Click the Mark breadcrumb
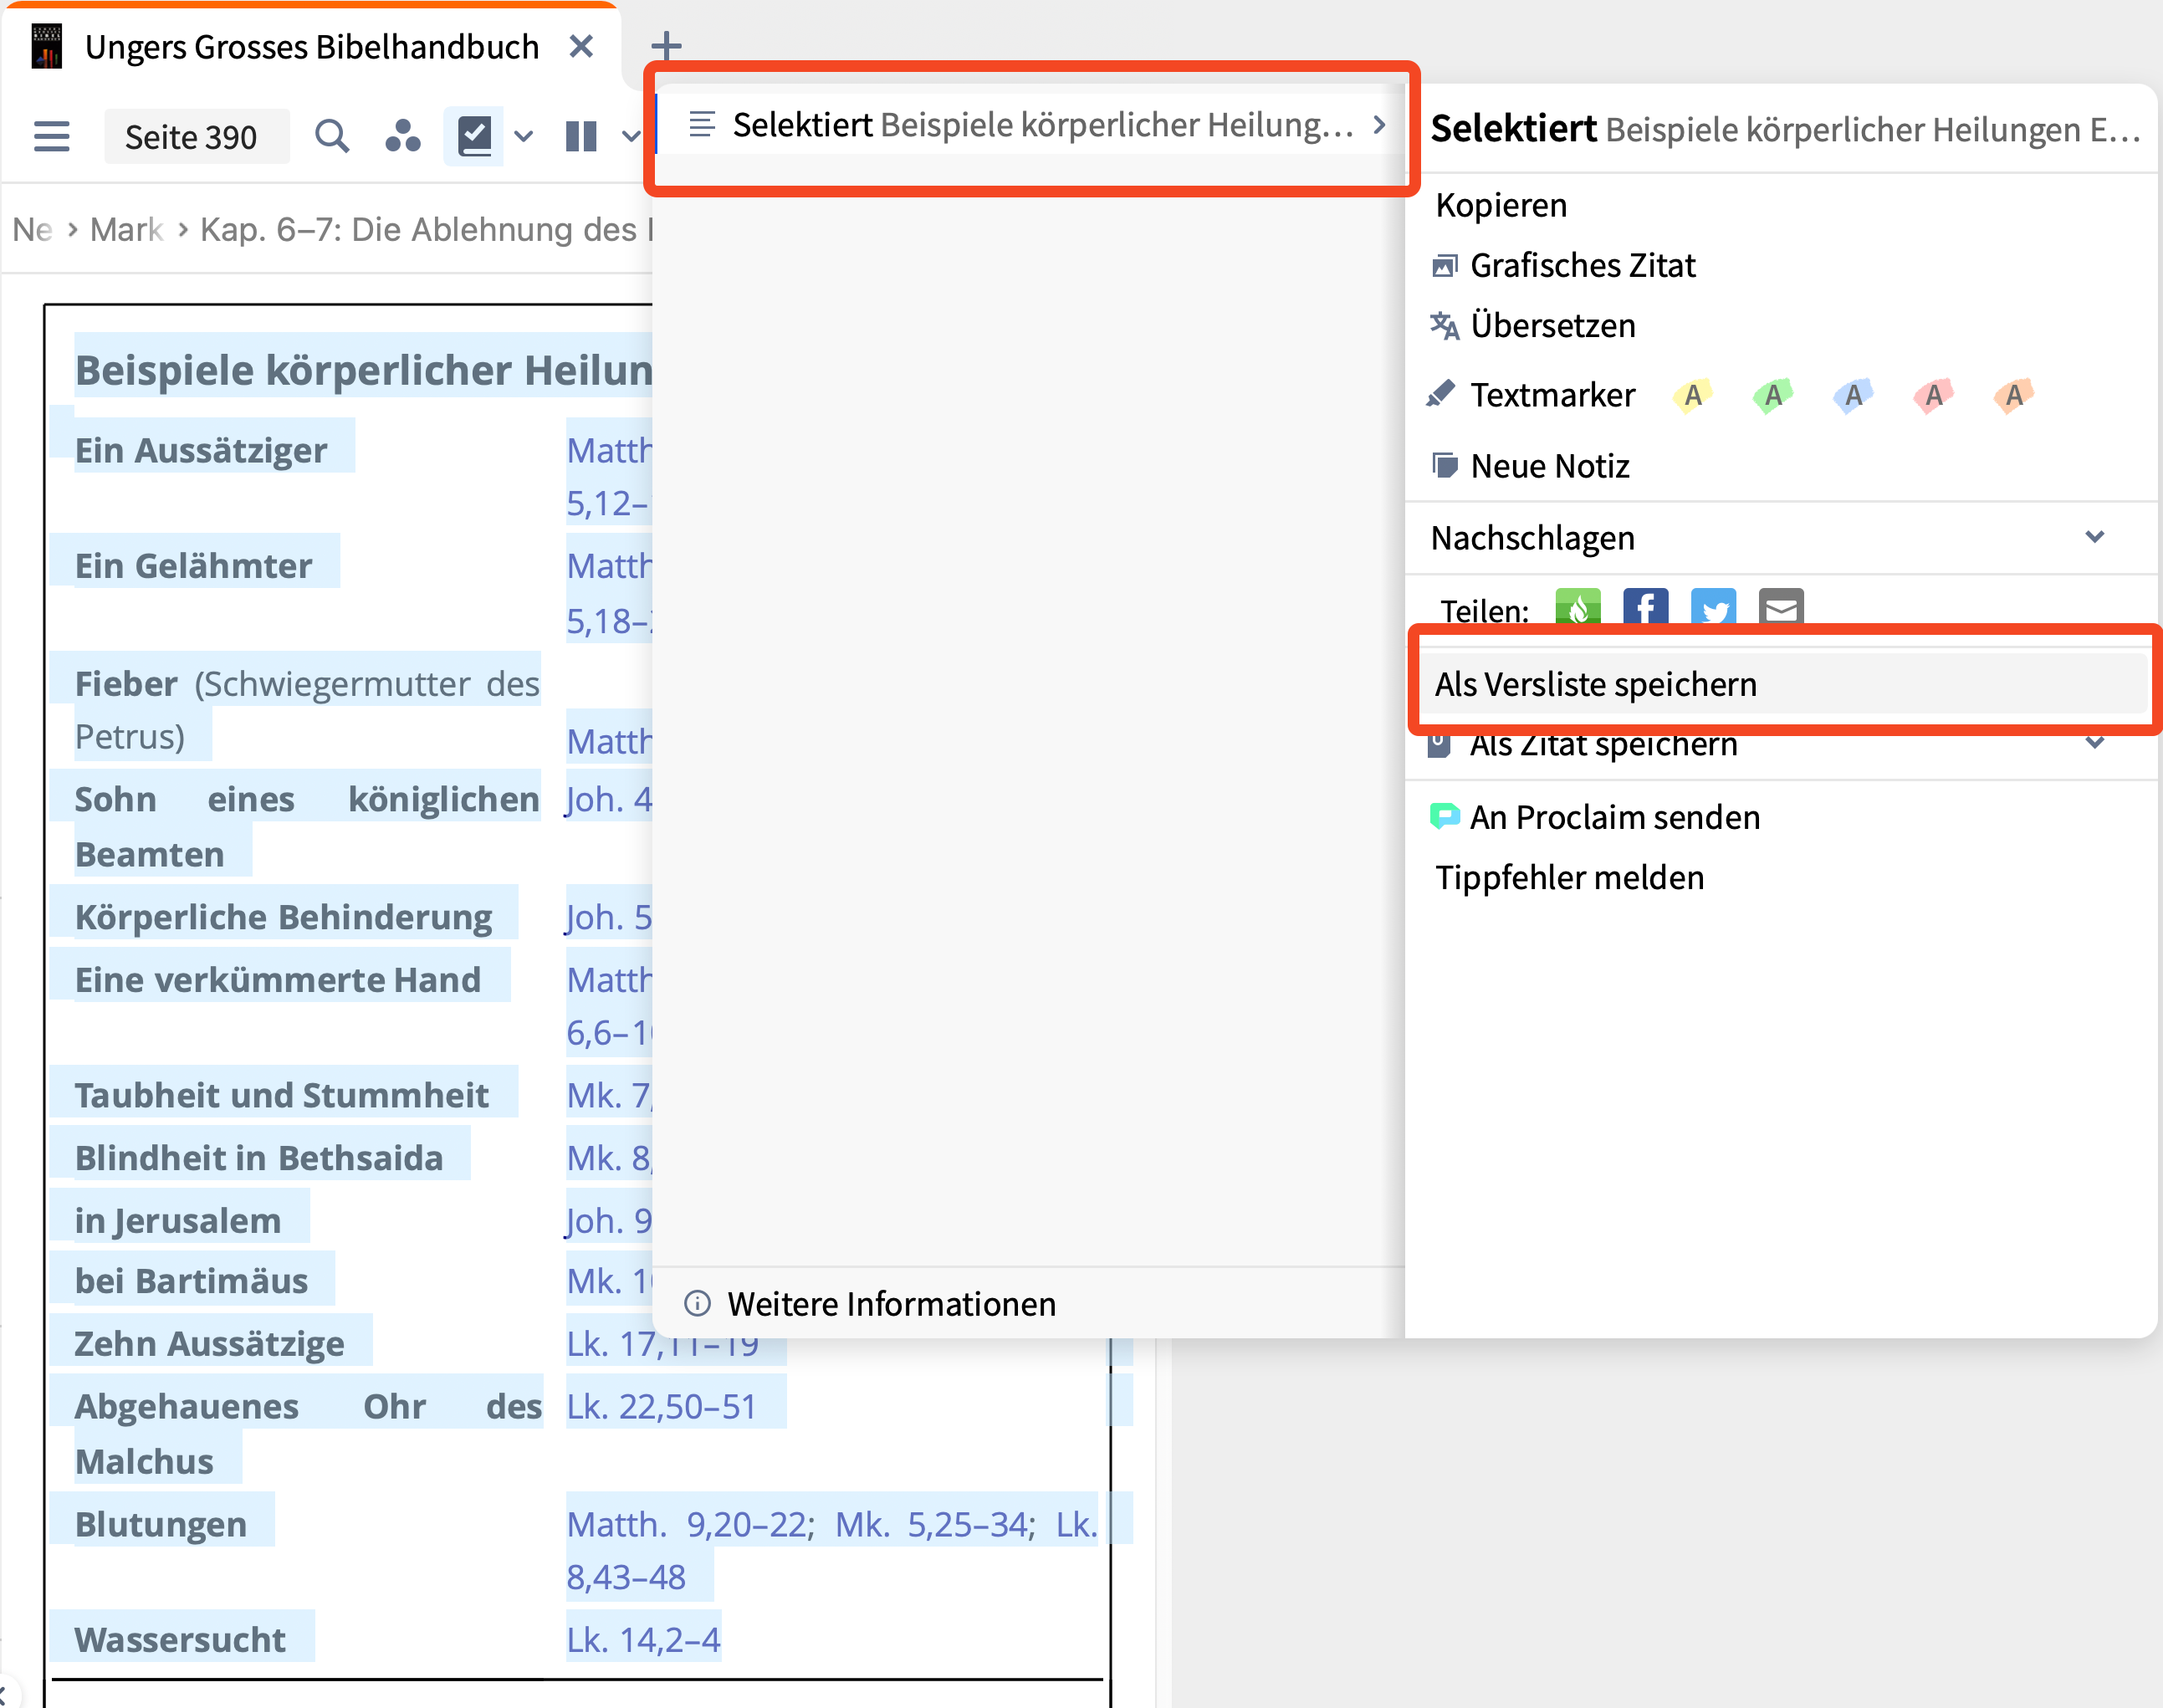 [x=126, y=229]
